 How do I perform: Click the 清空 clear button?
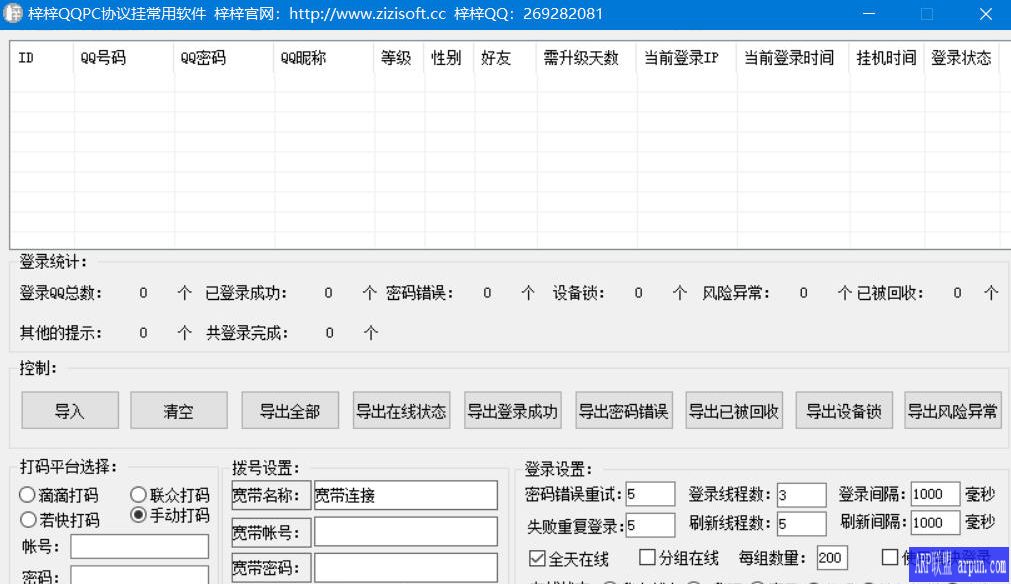pos(179,411)
